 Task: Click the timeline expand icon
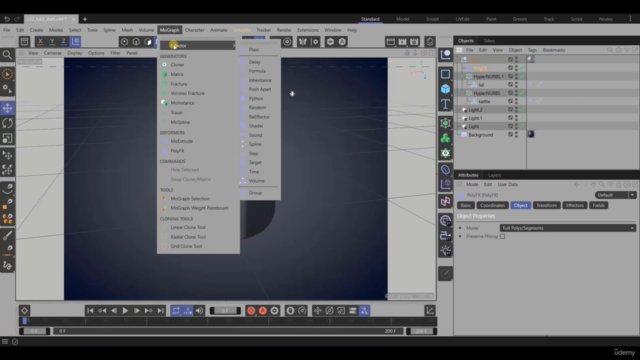click(430, 311)
